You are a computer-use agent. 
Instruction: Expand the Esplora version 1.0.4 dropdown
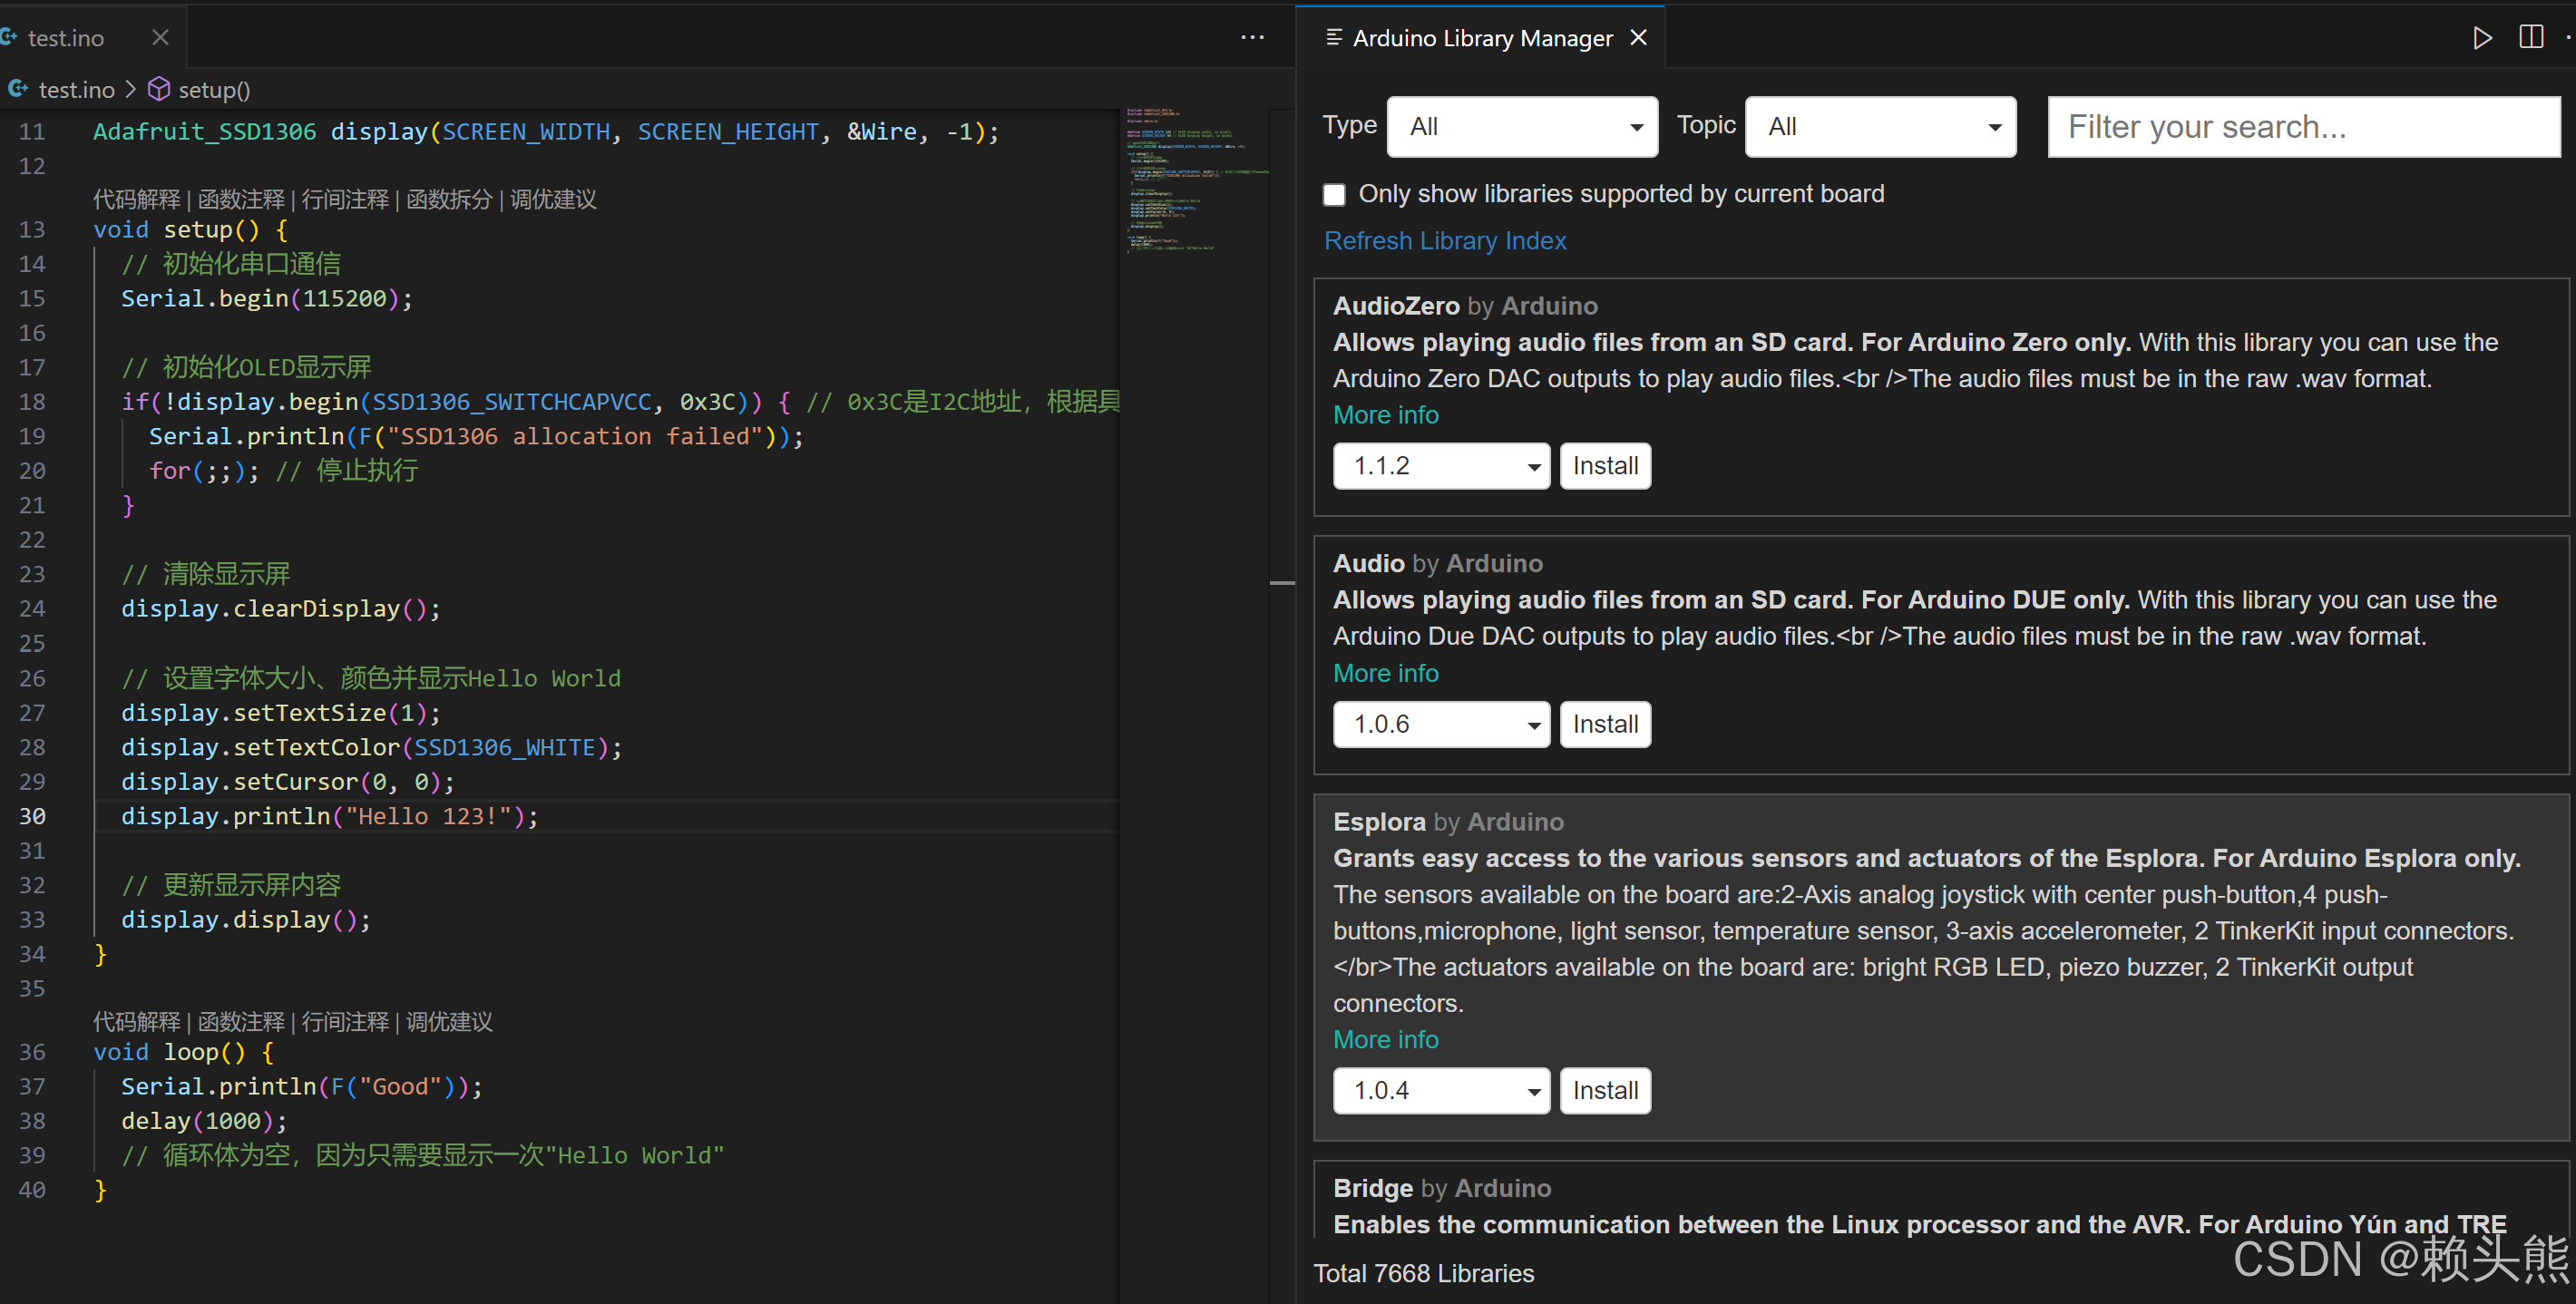pos(1440,1091)
